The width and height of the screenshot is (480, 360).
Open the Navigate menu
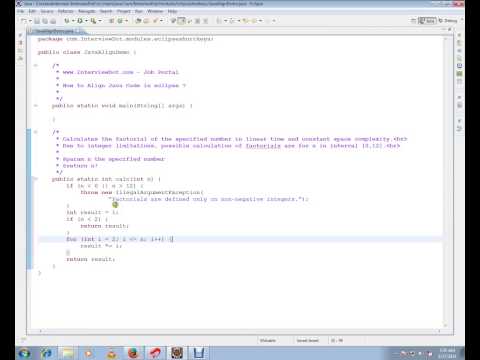click(87, 11)
